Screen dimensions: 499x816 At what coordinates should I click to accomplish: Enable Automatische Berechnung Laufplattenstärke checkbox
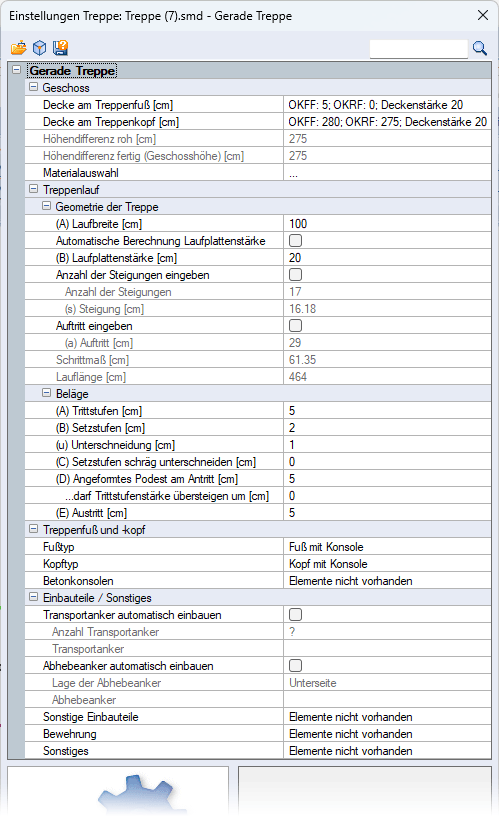(296, 240)
